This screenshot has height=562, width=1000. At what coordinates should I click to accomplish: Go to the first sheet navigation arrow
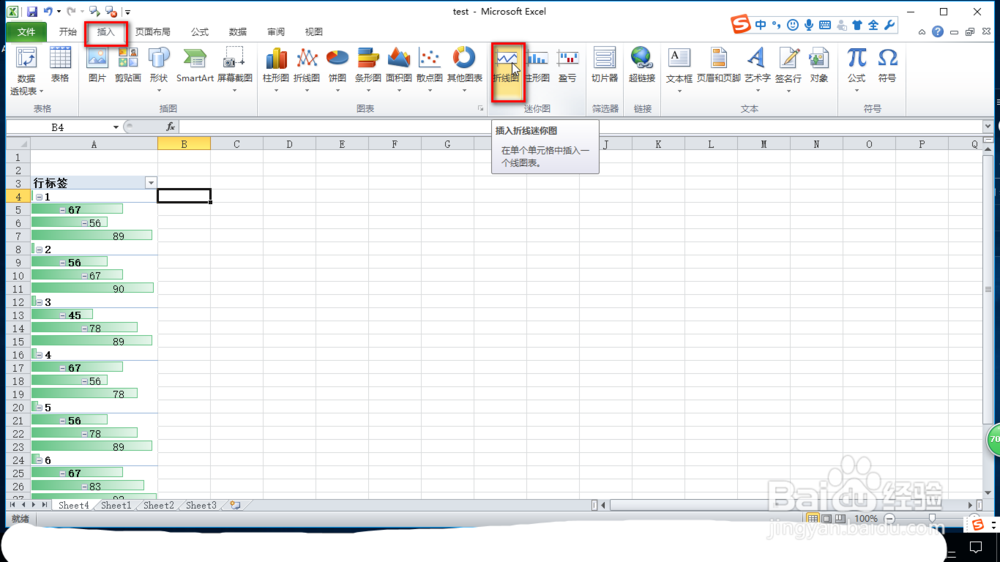12,505
